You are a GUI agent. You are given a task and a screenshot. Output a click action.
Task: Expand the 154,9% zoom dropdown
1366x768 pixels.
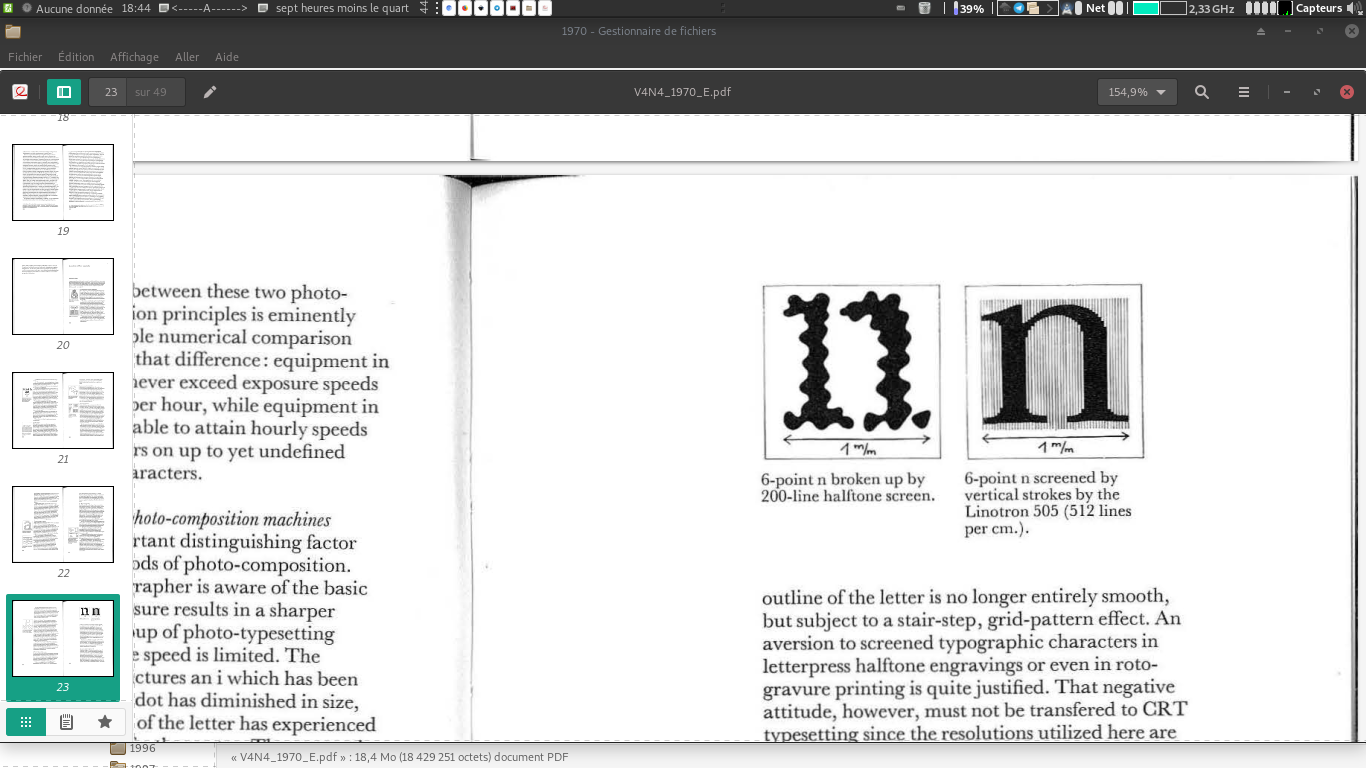(x=1137, y=92)
